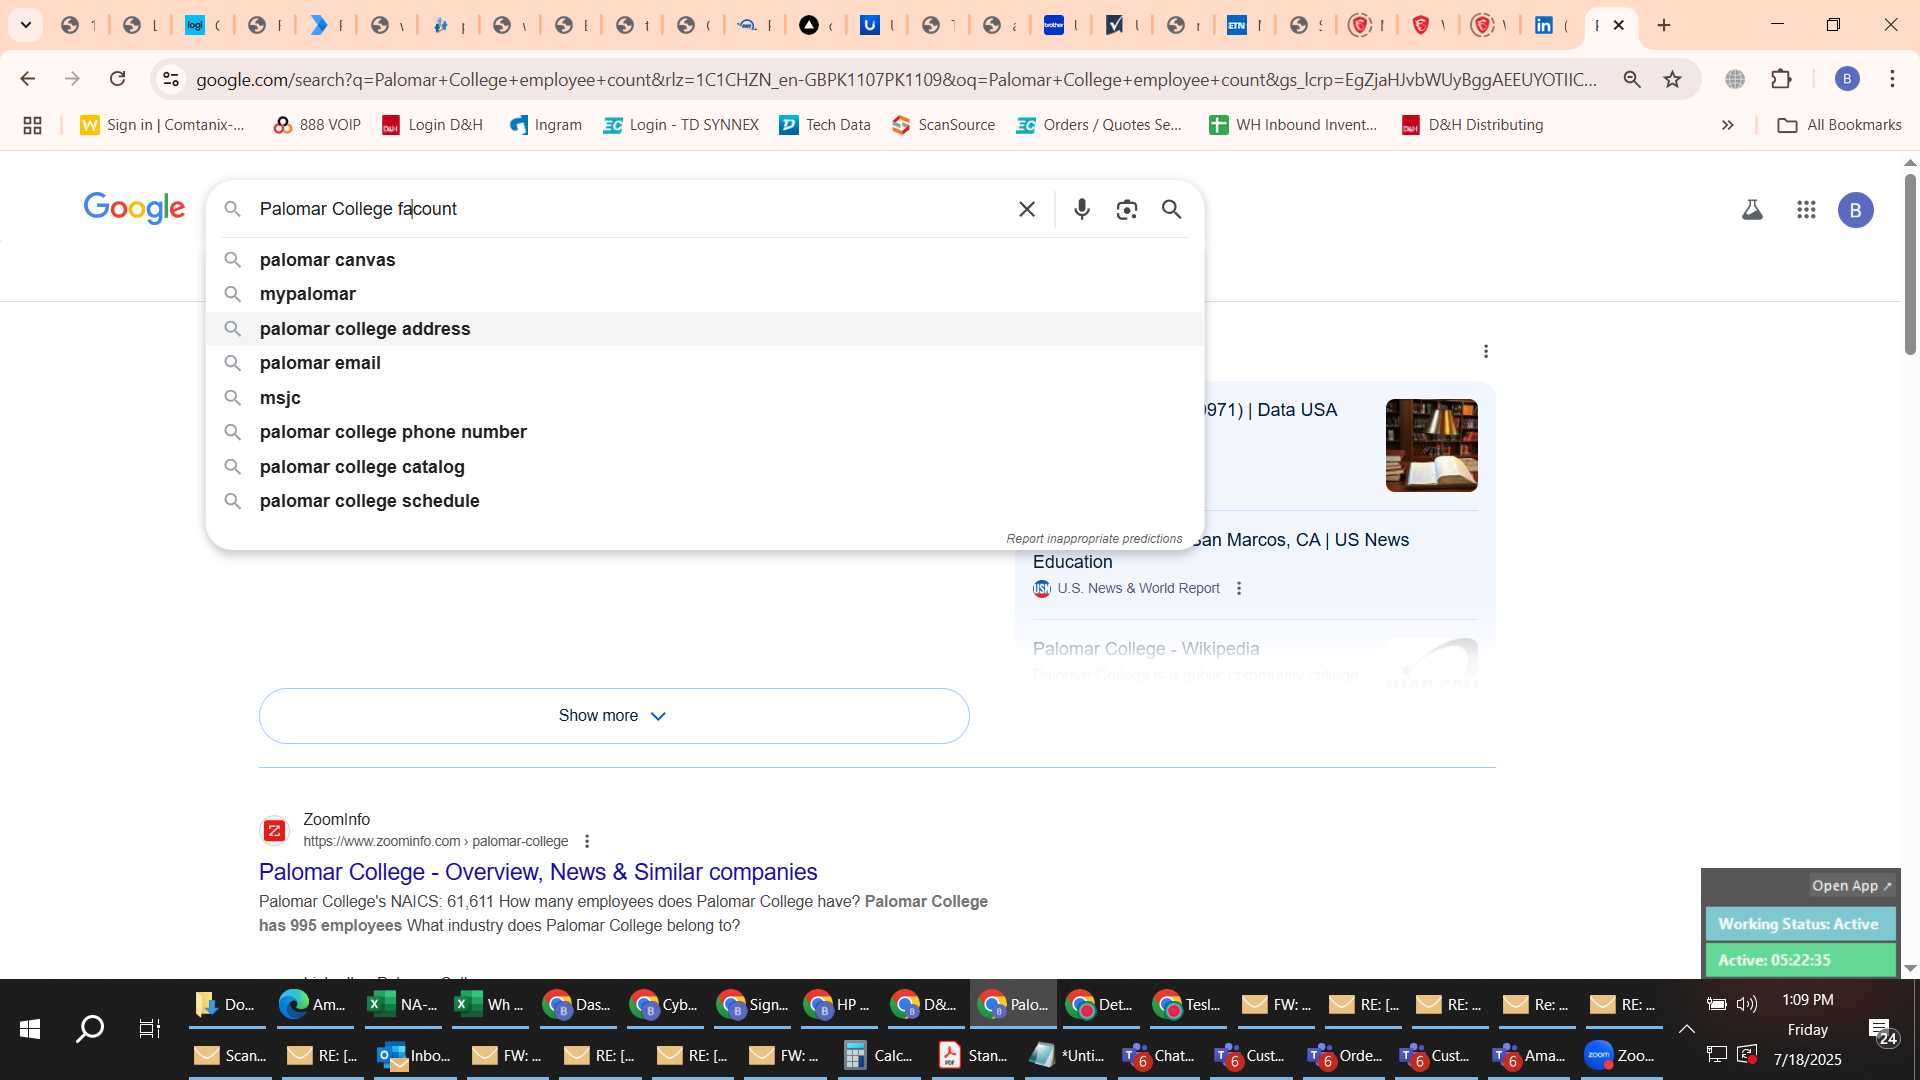1920x1080 pixels.
Task: Submit search with blue magnifier icon
Action: pyautogui.click(x=1172, y=209)
